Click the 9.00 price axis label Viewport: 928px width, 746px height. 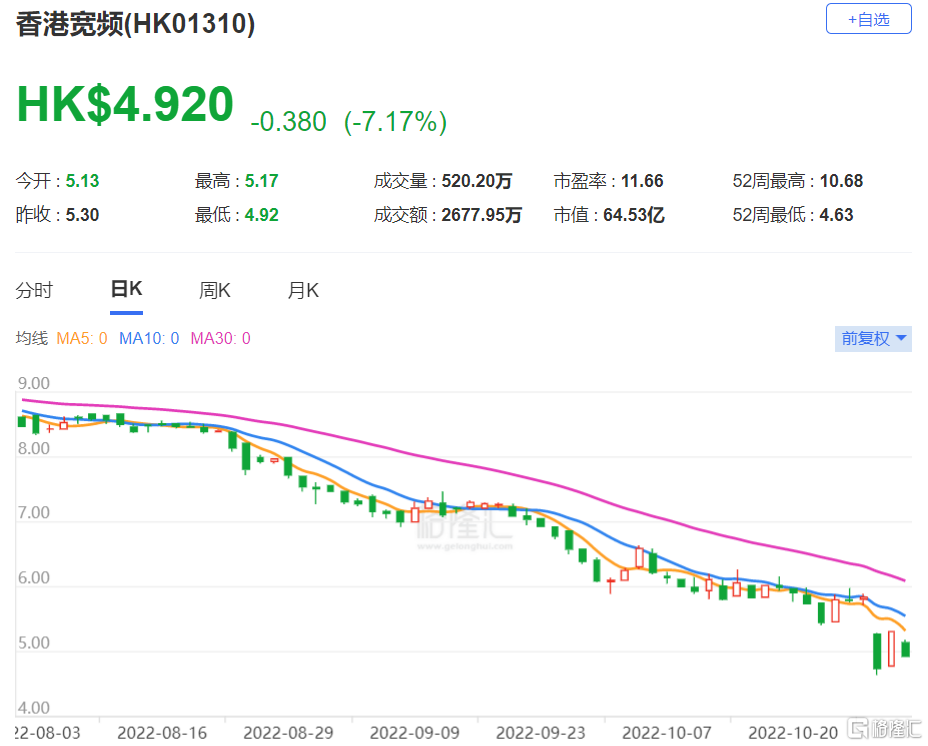(34, 383)
